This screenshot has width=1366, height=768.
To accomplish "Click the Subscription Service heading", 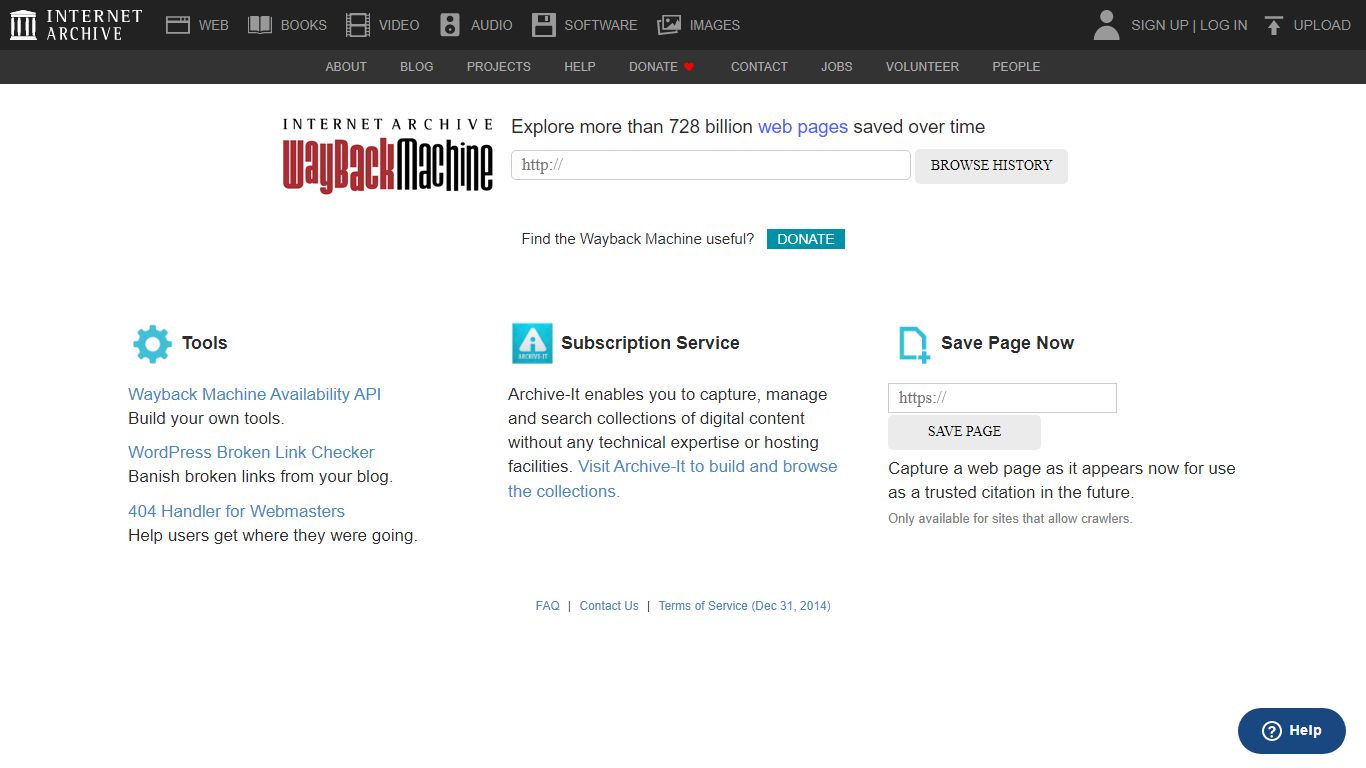I will tap(650, 343).
